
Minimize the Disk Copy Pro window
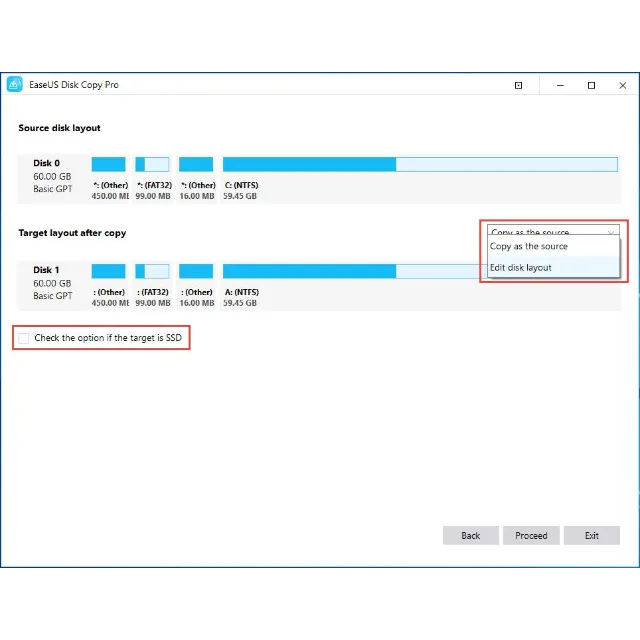pyautogui.click(x=555, y=86)
